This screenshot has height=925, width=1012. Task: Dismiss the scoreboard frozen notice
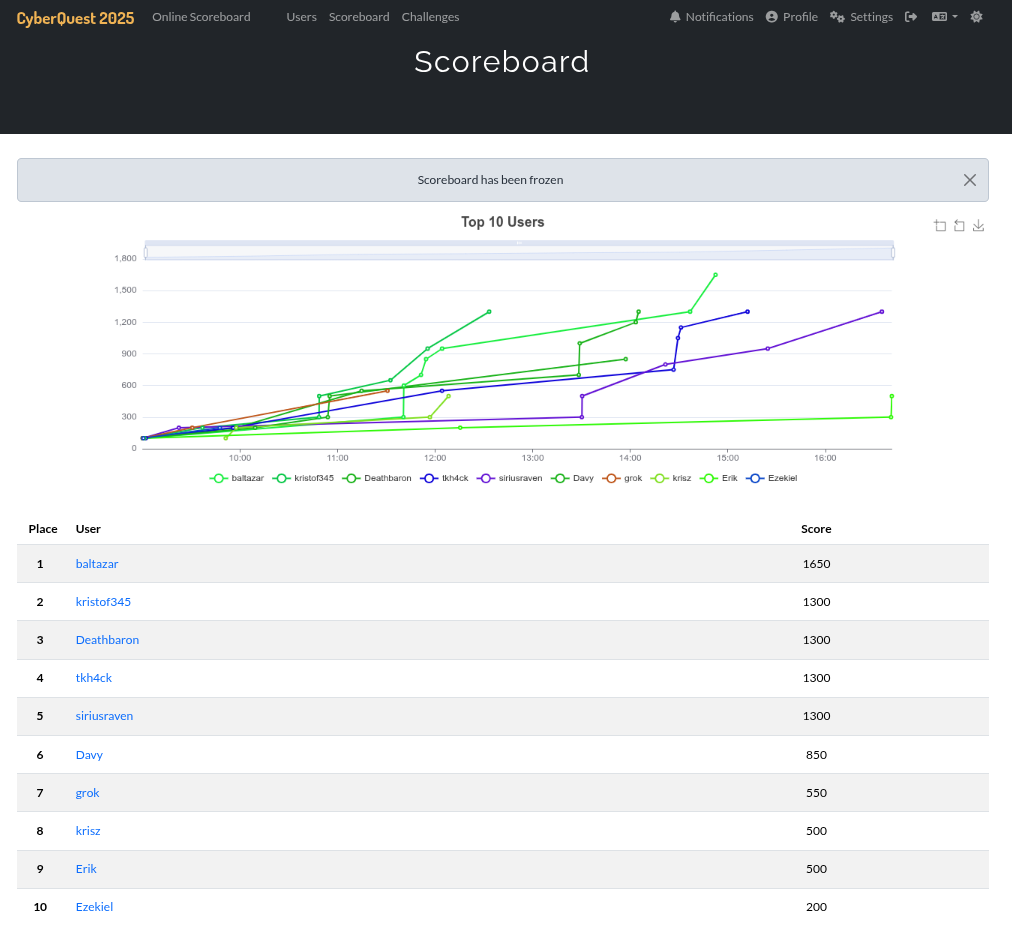[x=969, y=180]
